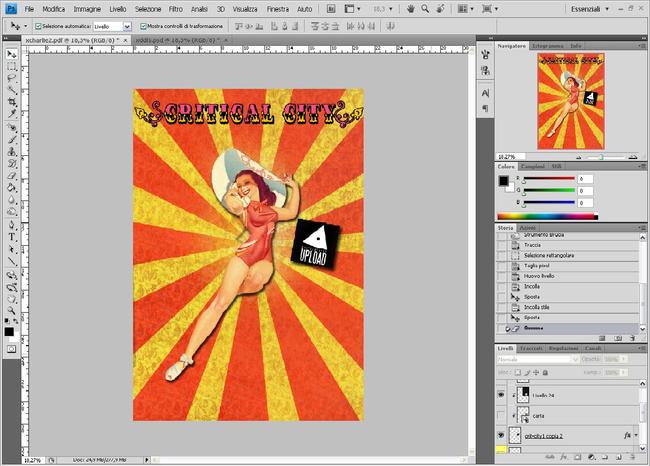Image resolution: width=650 pixels, height=466 pixels.
Task: Hide the criticity1 copia 2 layer
Action: pyautogui.click(x=501, y=435)
